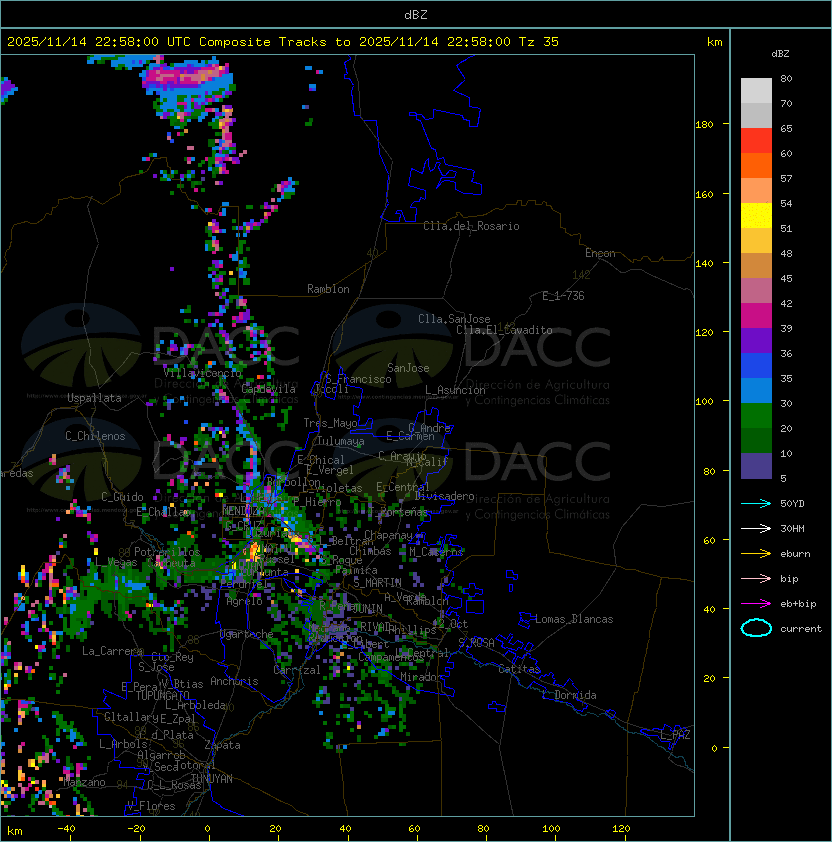Click the Ugarteche label
This screenshot has width=832, height=842.
point(247,634)
